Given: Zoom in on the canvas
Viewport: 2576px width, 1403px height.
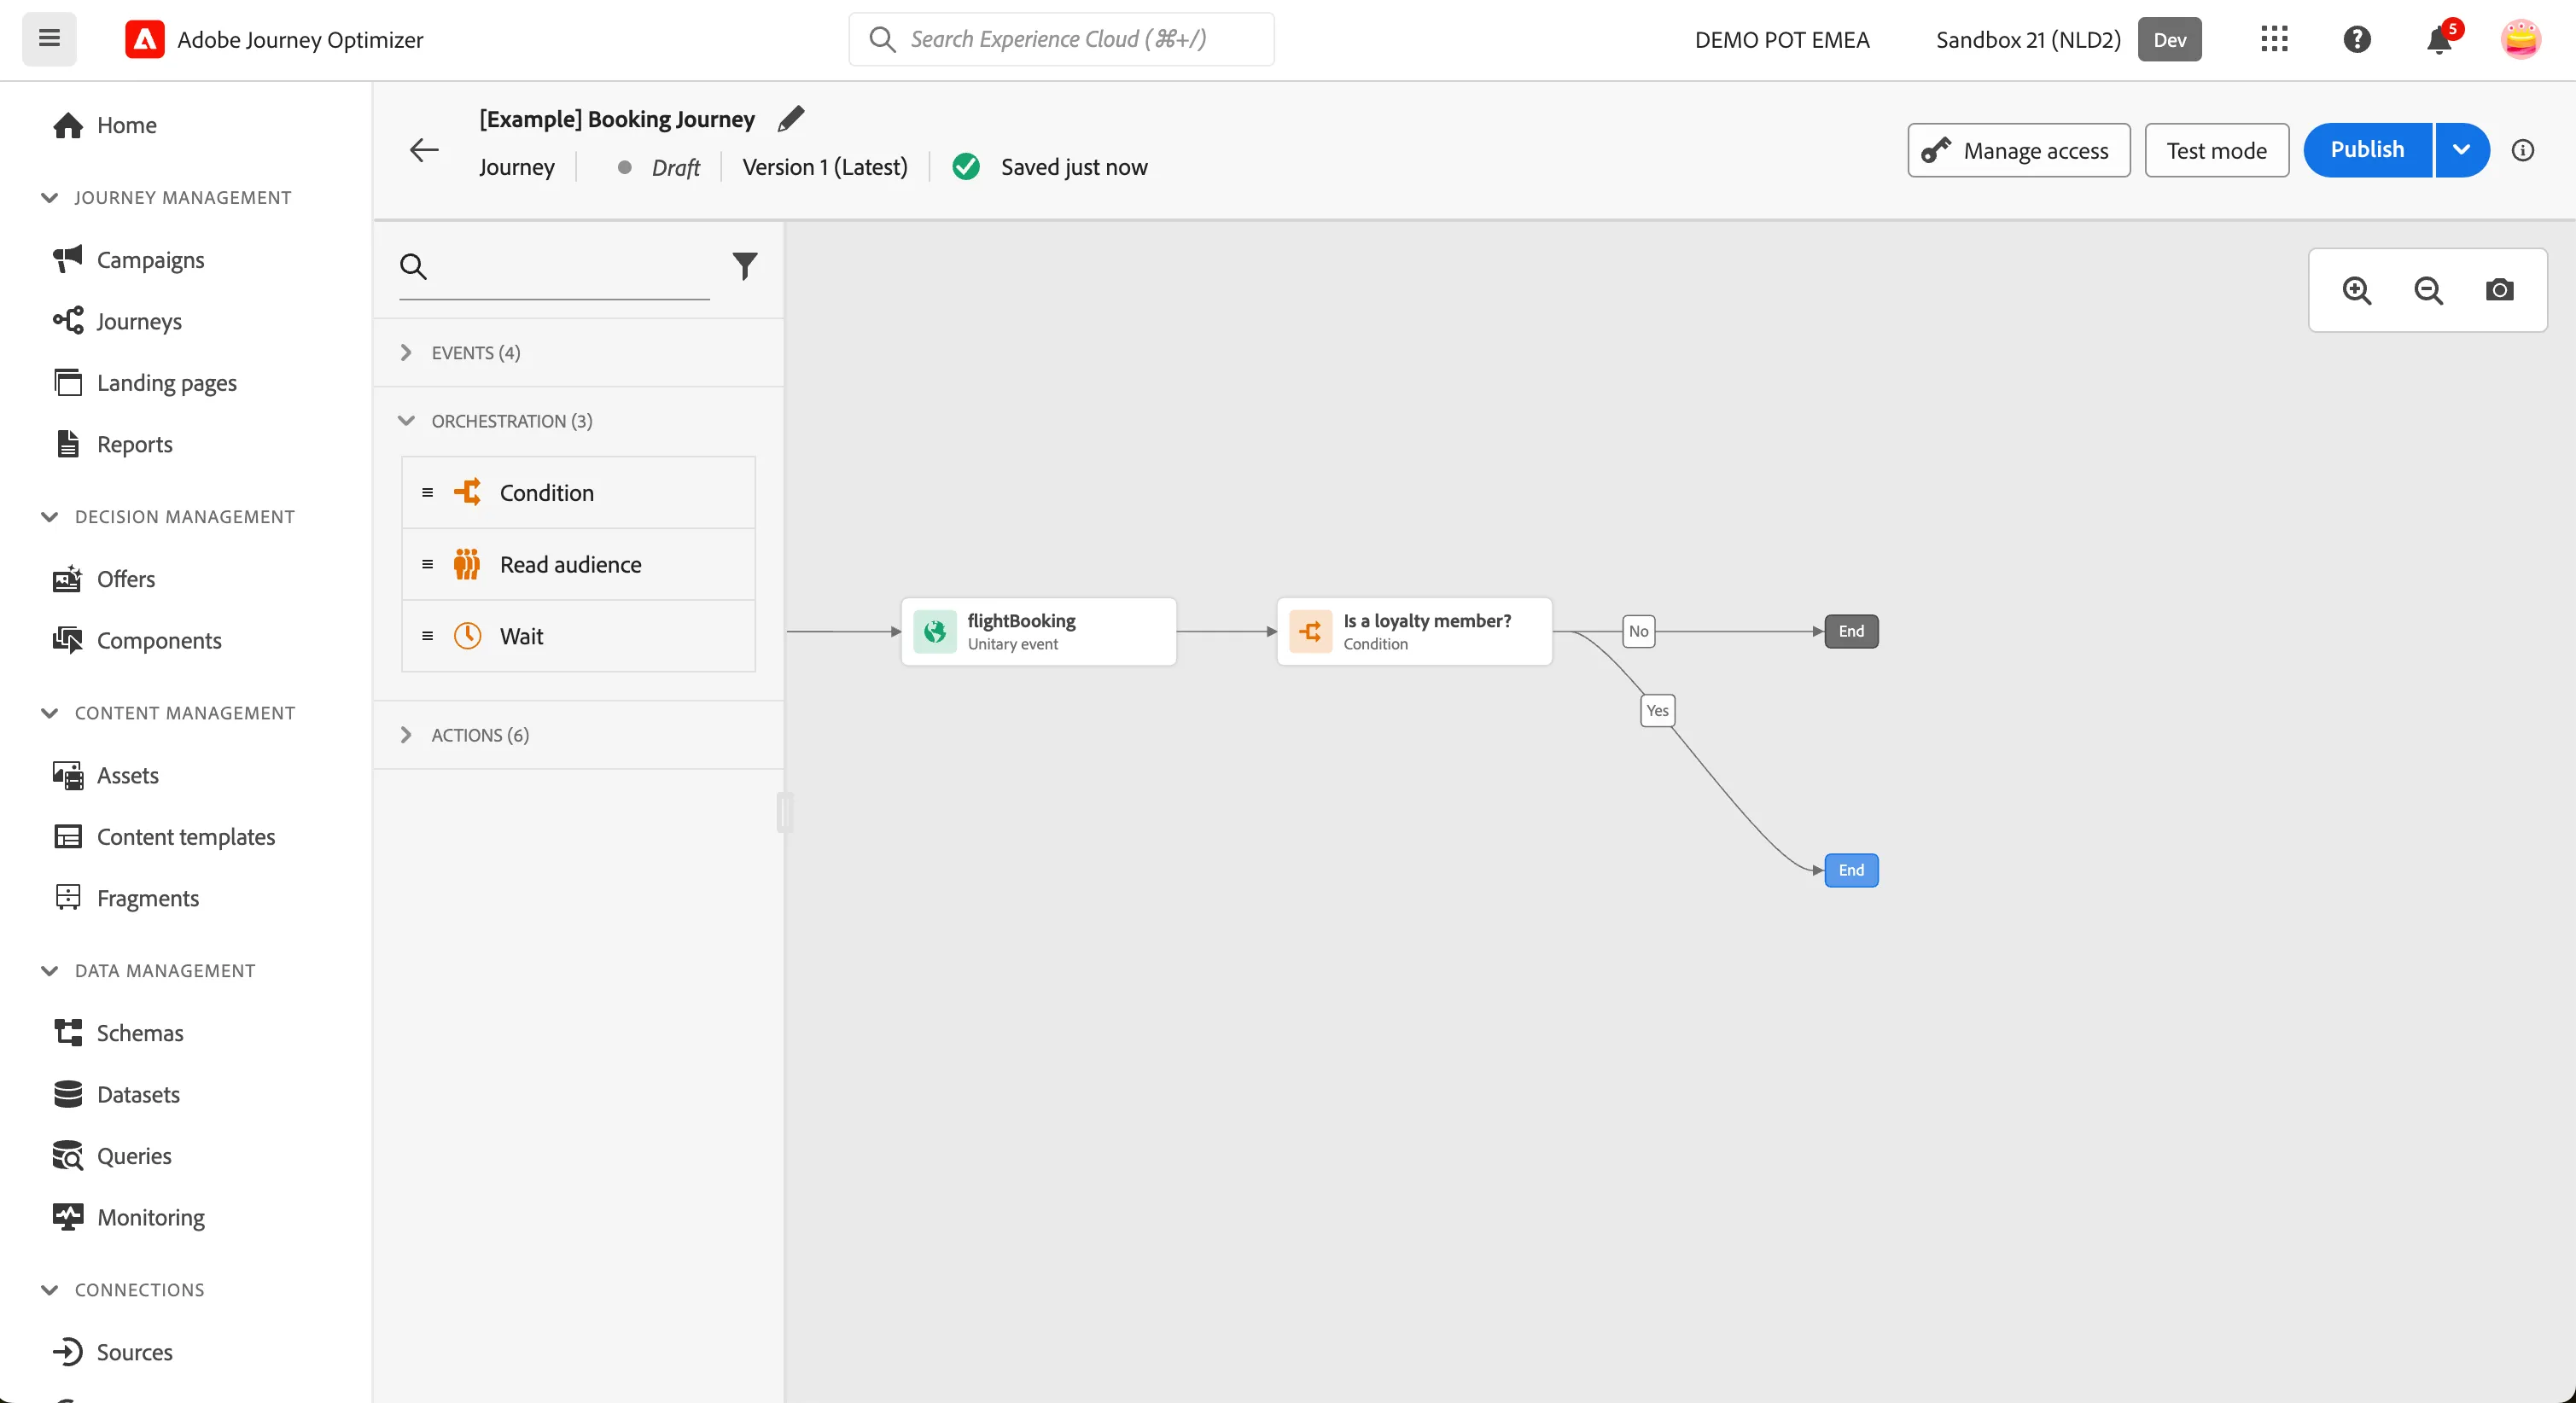Looking at the screenshot, I should pos(2357,290).
